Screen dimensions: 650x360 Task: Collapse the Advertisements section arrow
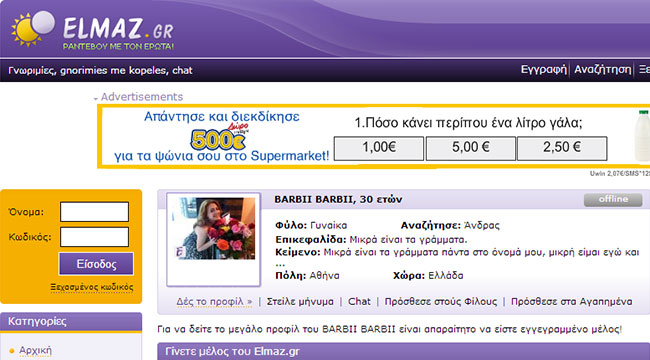95,99
